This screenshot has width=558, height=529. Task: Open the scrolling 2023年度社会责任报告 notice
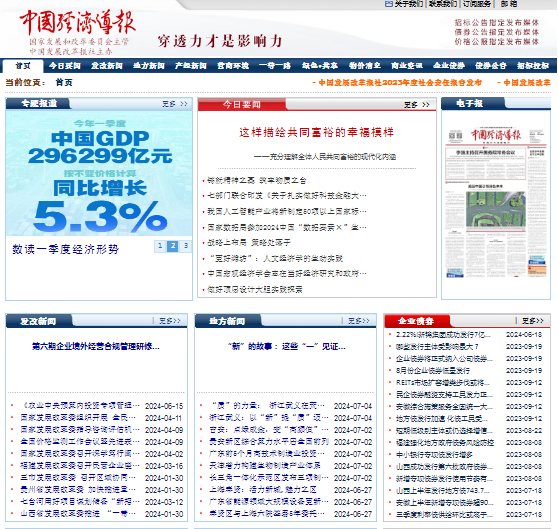pos(397,83)
